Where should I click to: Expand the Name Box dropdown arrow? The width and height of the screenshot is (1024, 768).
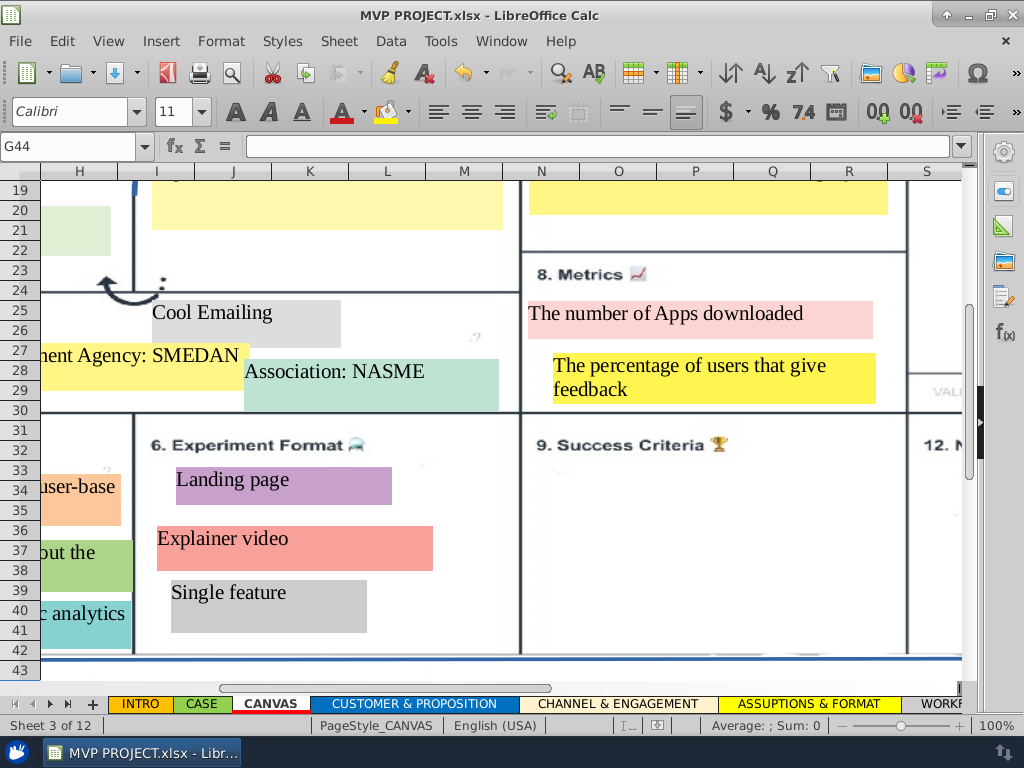tap(145, 146)
